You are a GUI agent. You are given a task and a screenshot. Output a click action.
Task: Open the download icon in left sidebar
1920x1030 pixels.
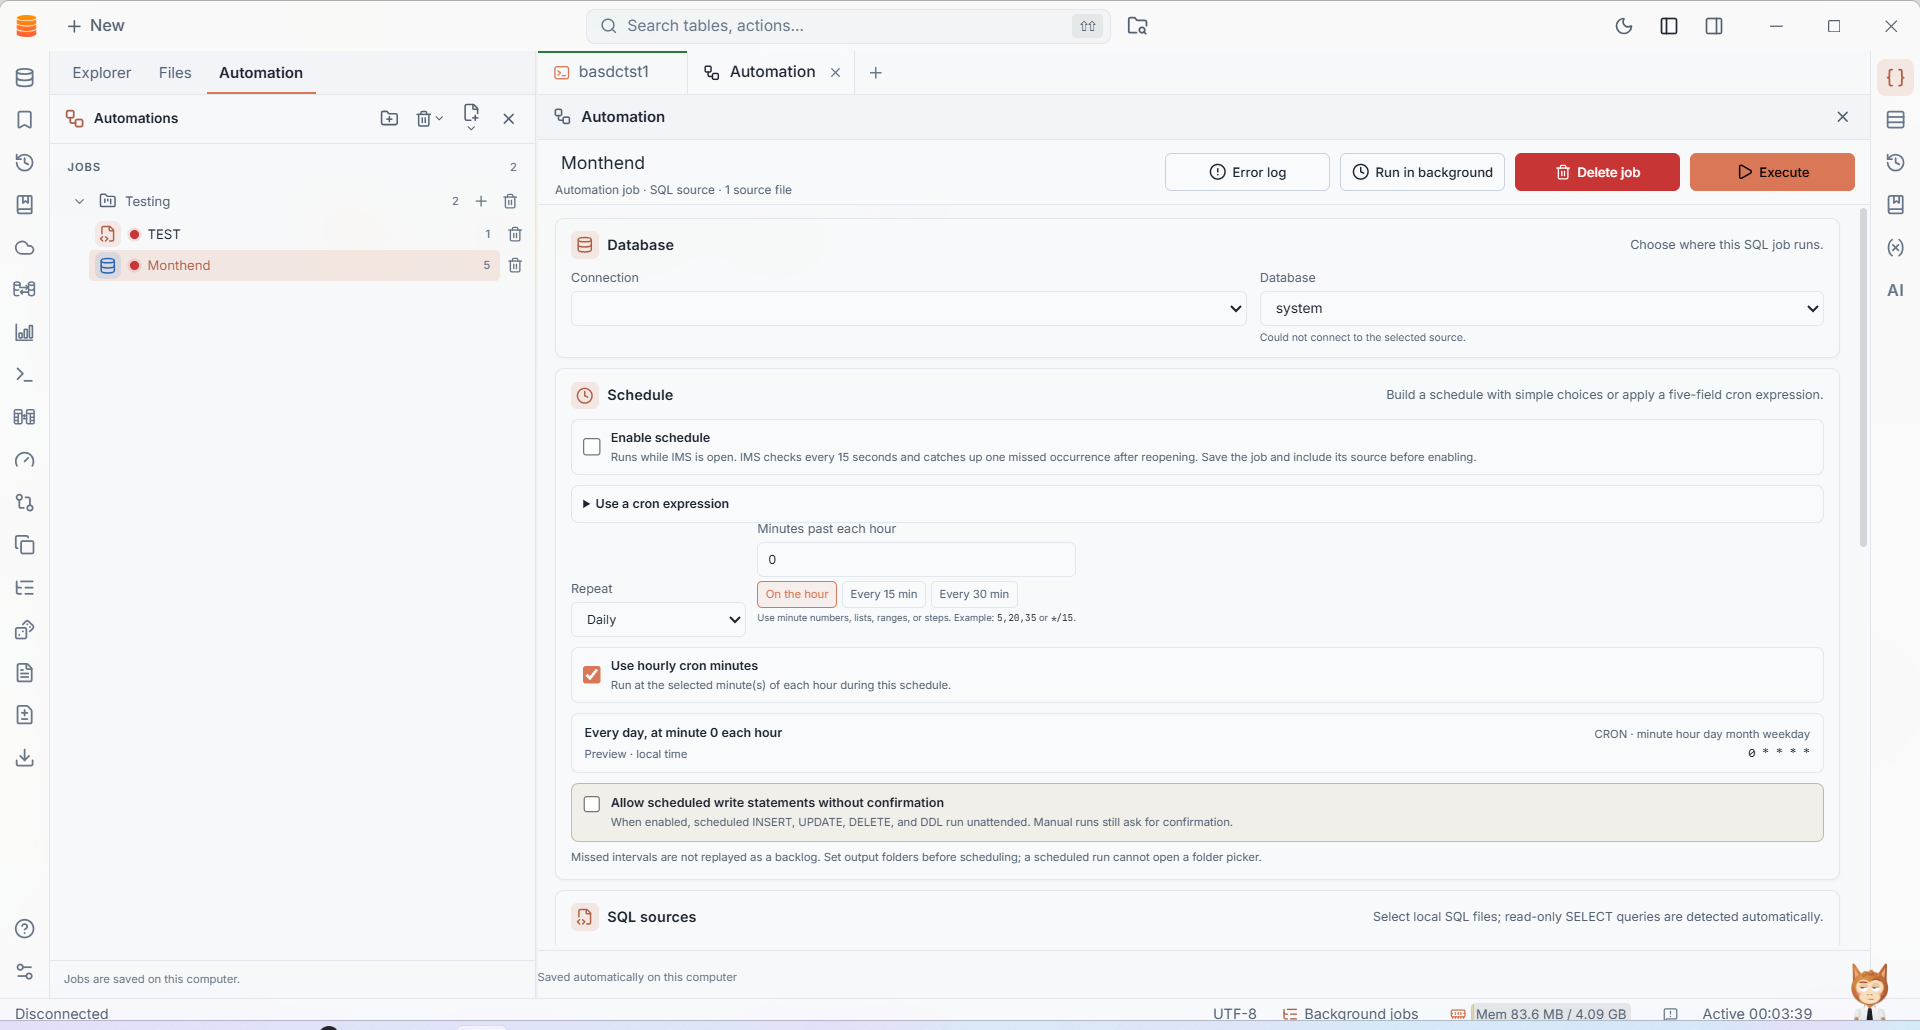[25, 758]
